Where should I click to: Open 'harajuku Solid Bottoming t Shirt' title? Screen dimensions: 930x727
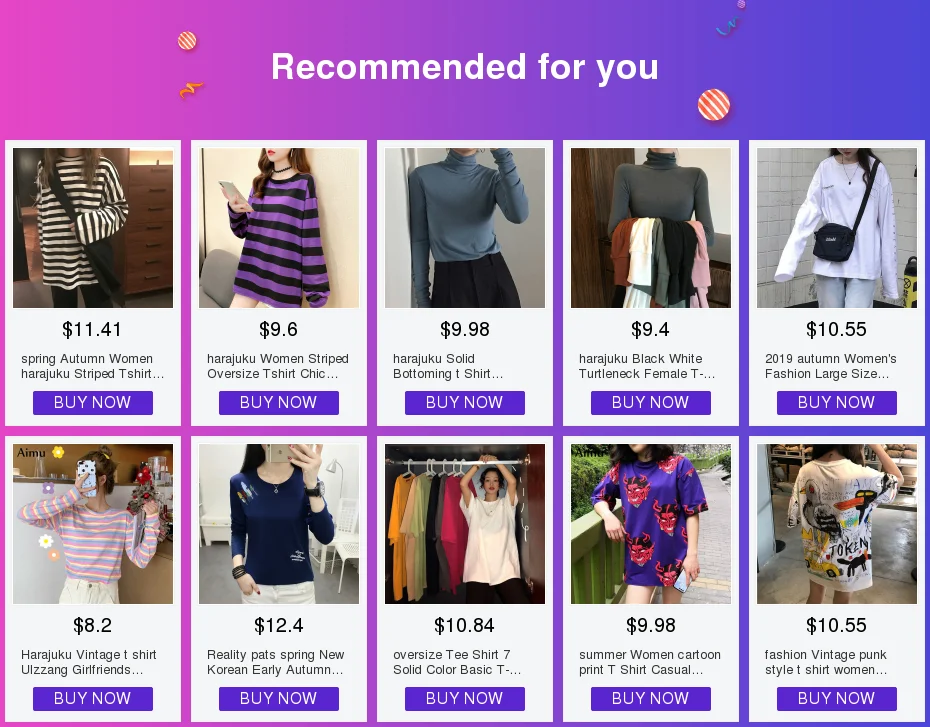(448, 366)
